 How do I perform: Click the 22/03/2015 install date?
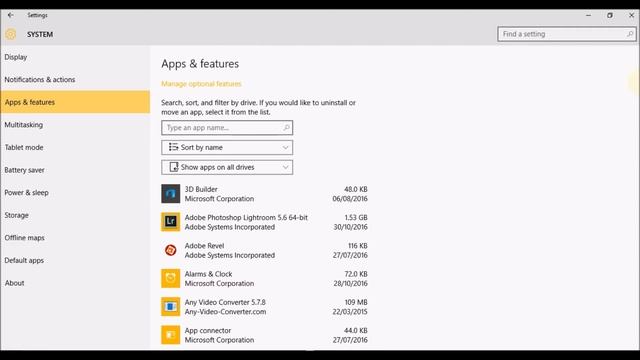pos(350,311)
